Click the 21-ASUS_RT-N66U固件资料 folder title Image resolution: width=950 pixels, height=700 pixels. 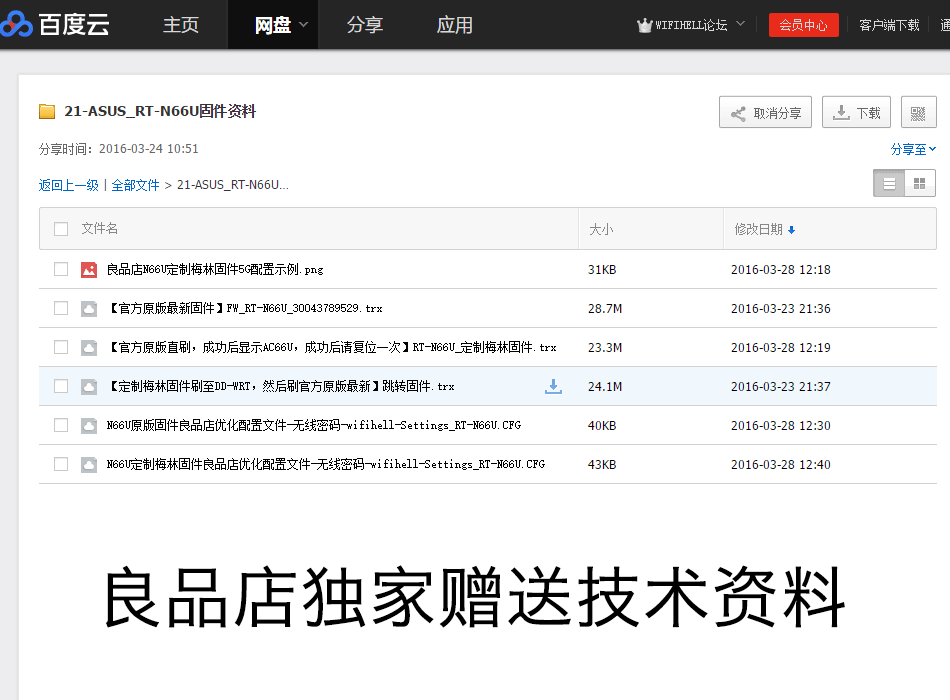coord(160,112)
